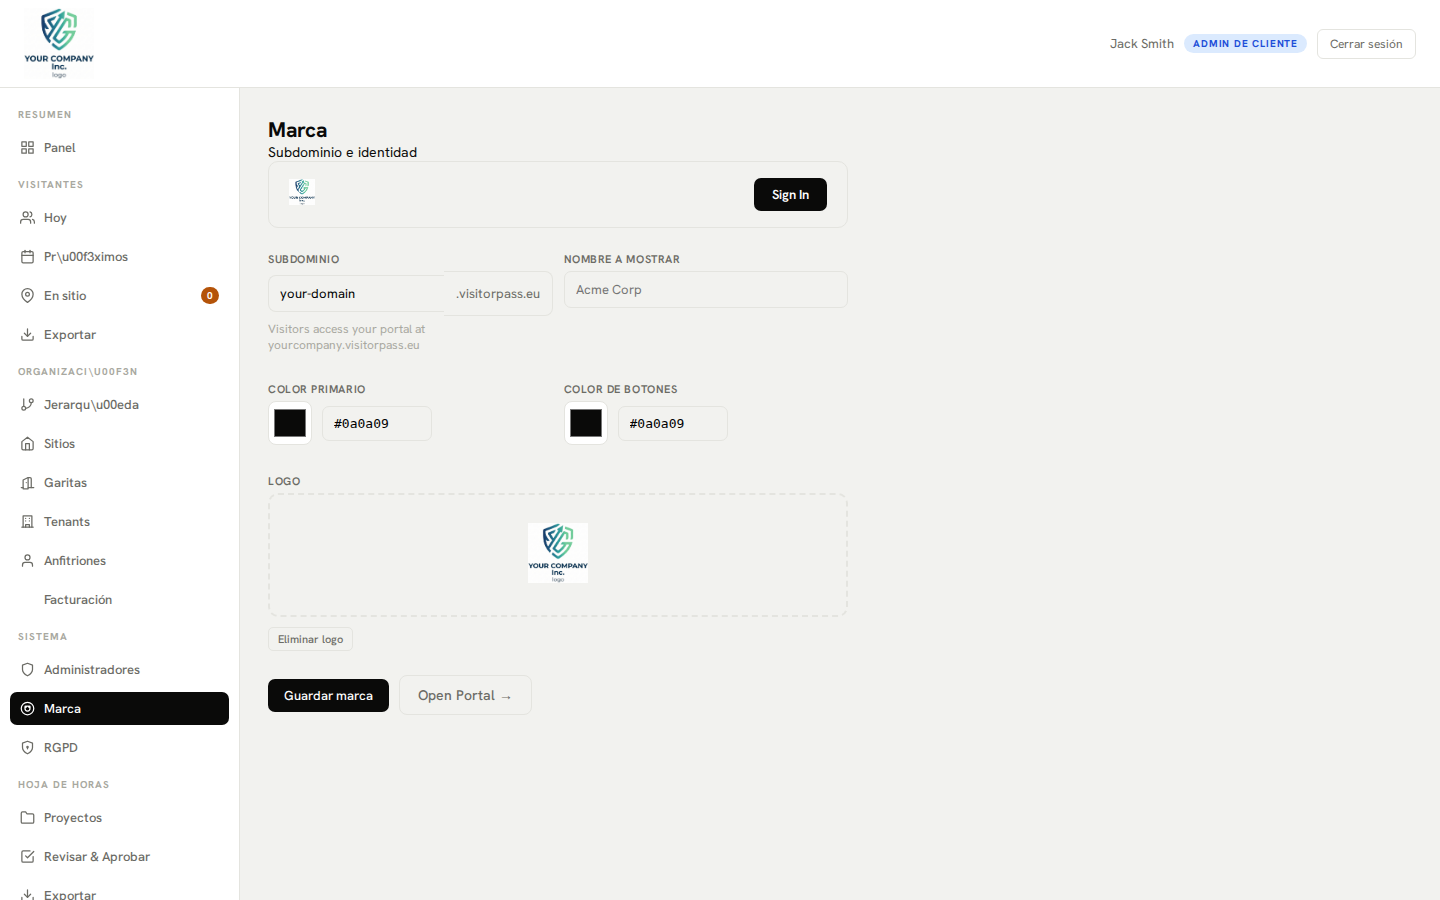Open the Garitas gatehouse icon
Viewport: 1440px width, 900px height.
(26, 482)
